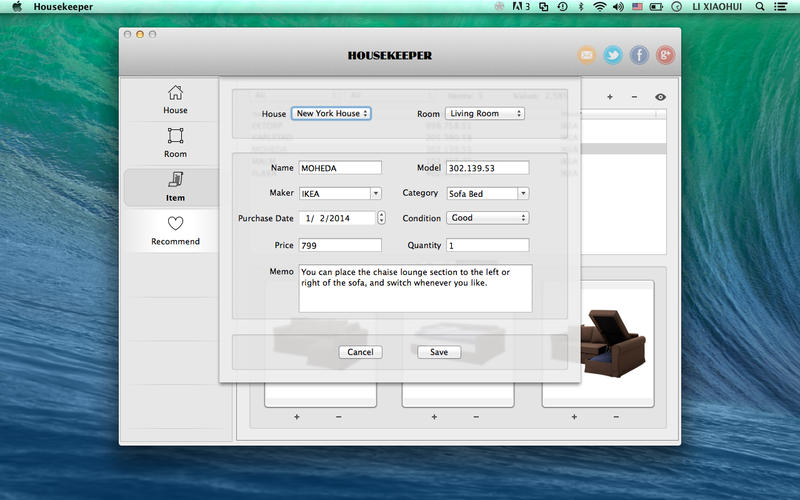
Task: Click the Cancel button
Action: [x=360, y=352]
